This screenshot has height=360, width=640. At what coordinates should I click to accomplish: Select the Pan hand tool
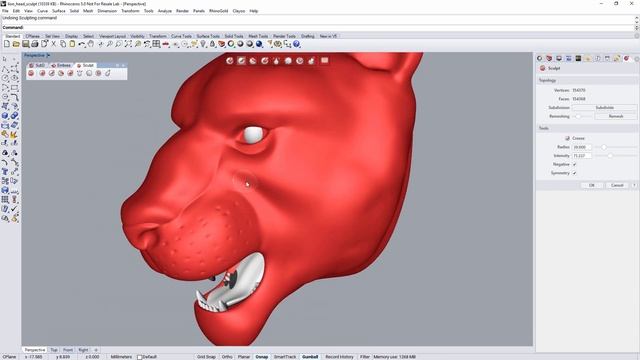point(91,44)
